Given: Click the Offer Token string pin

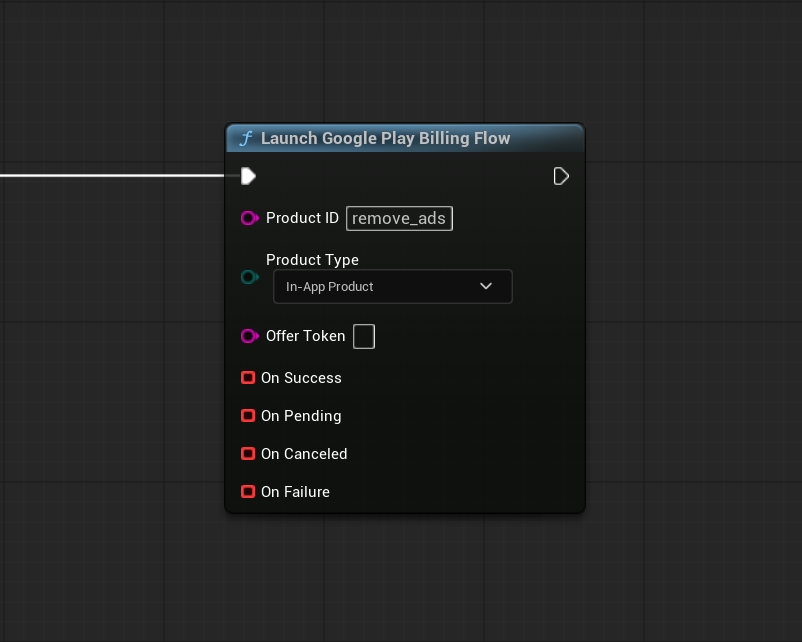Looking at the screenshot, I should point(250,336).
